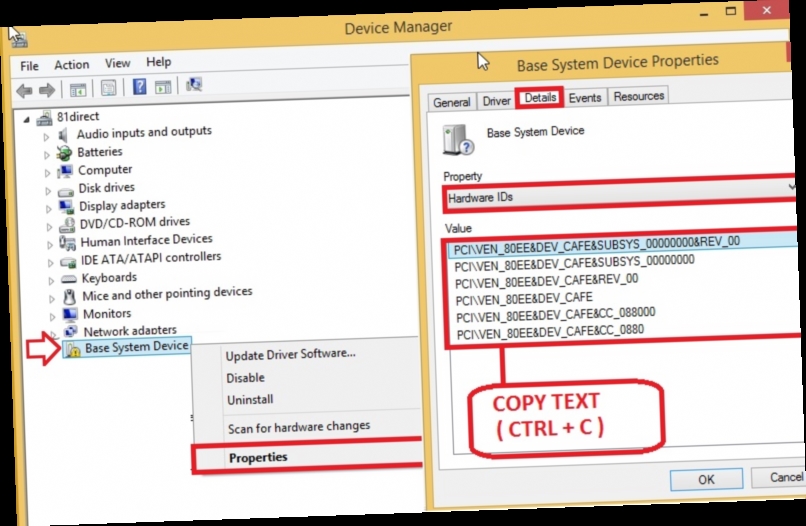This screenshot has height=526, width=806.
Task: Collapse the 81direct root node
Action: (26, 119)
